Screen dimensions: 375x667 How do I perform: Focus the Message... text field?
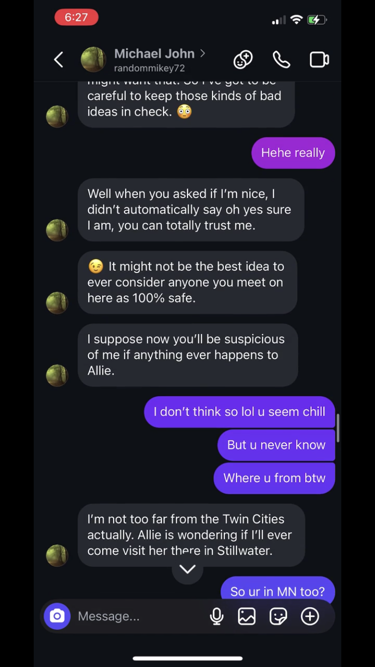(140, 616)
